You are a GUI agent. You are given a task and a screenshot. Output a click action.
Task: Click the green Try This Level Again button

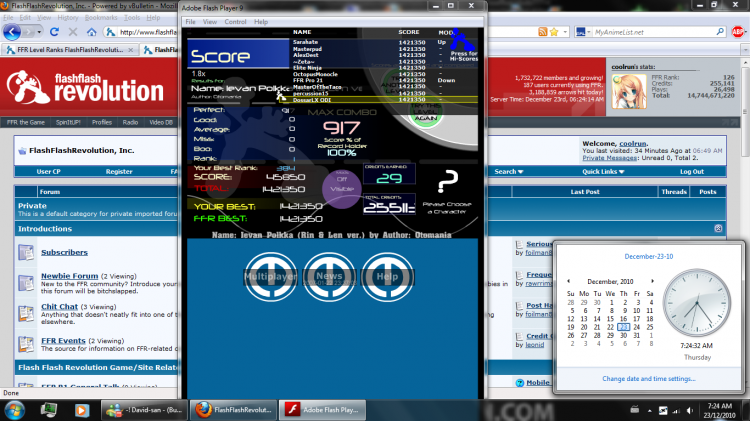(x=426, y=112)
